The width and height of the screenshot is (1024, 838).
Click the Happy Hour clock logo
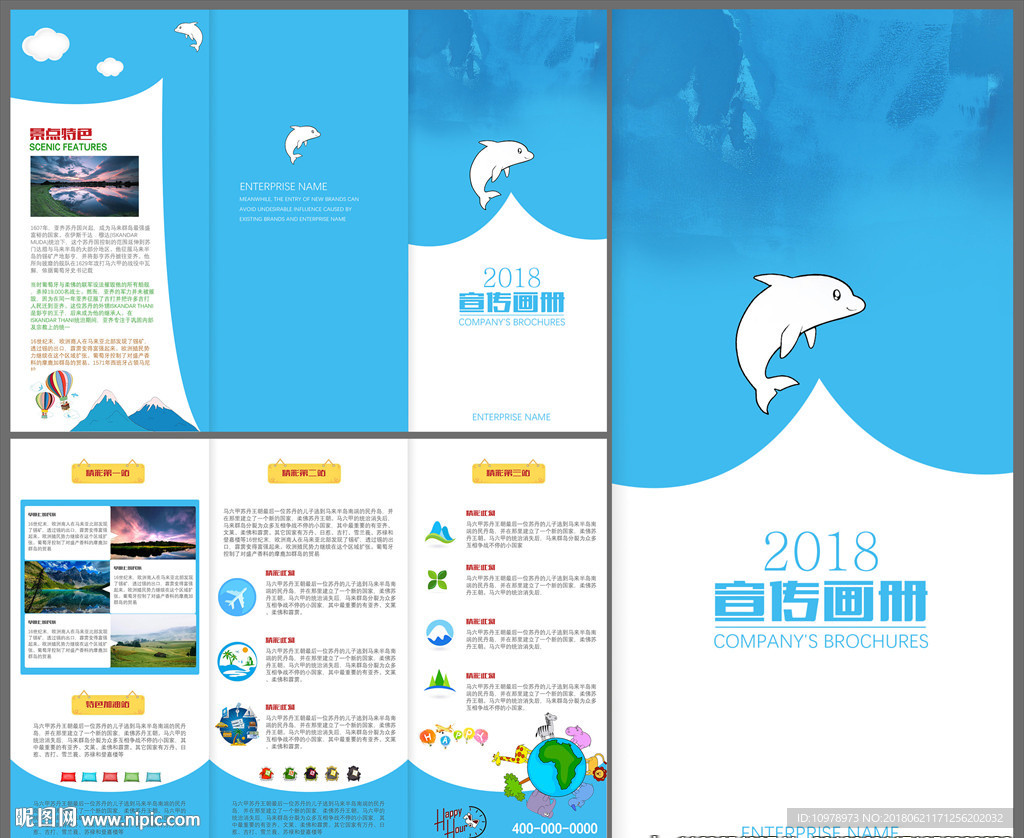pos(460,822)
